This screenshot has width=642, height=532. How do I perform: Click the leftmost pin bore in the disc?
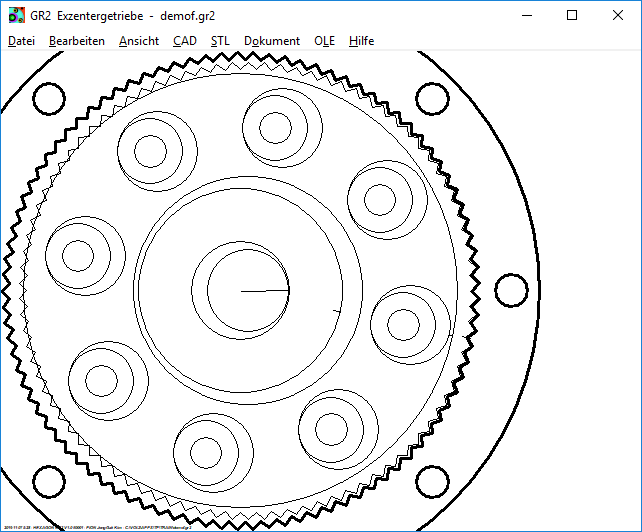click(78, 254)
